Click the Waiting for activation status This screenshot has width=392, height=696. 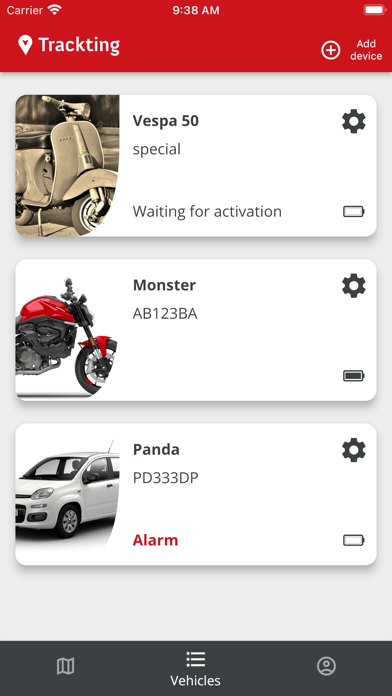point(207,211)
